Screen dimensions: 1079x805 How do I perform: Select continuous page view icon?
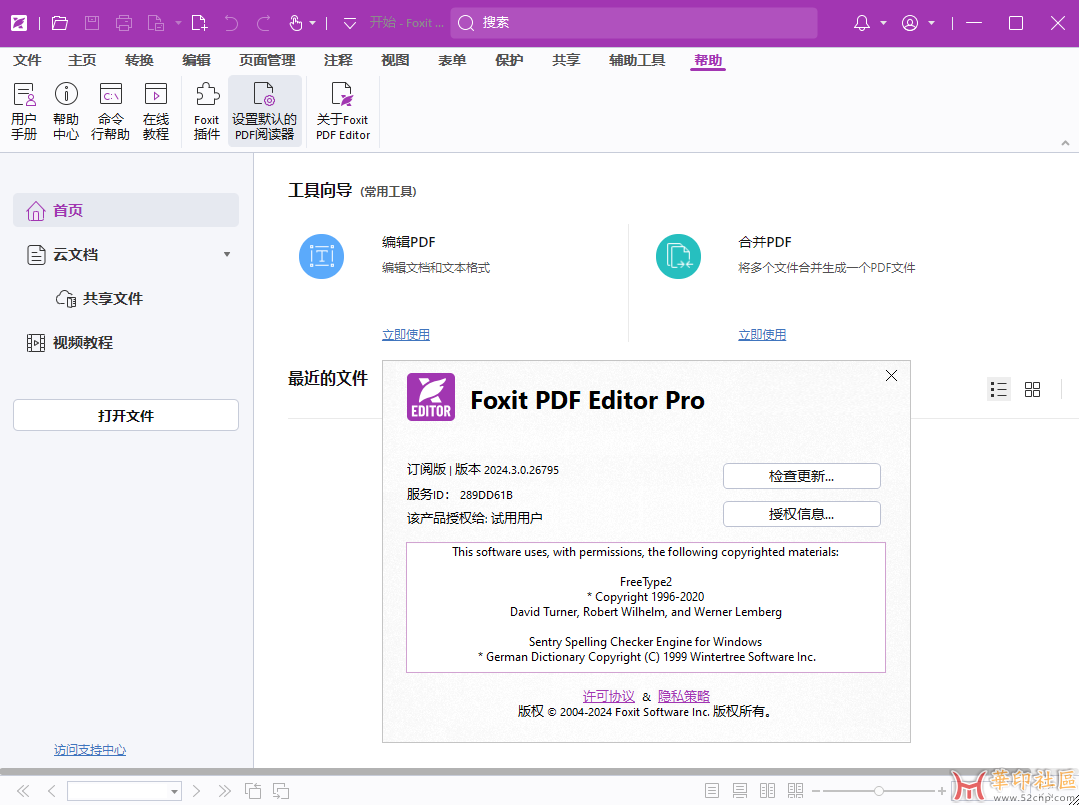[740, 791]
